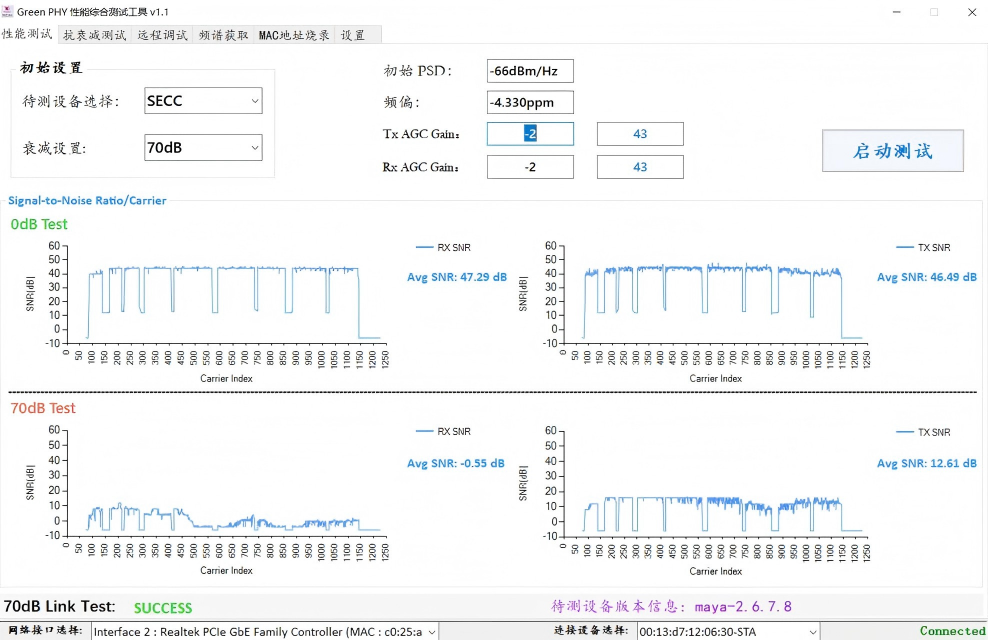Screen dimensions: 988x640
Task: Click the 启动测试 start button
Action: click(x=892, y=151)
